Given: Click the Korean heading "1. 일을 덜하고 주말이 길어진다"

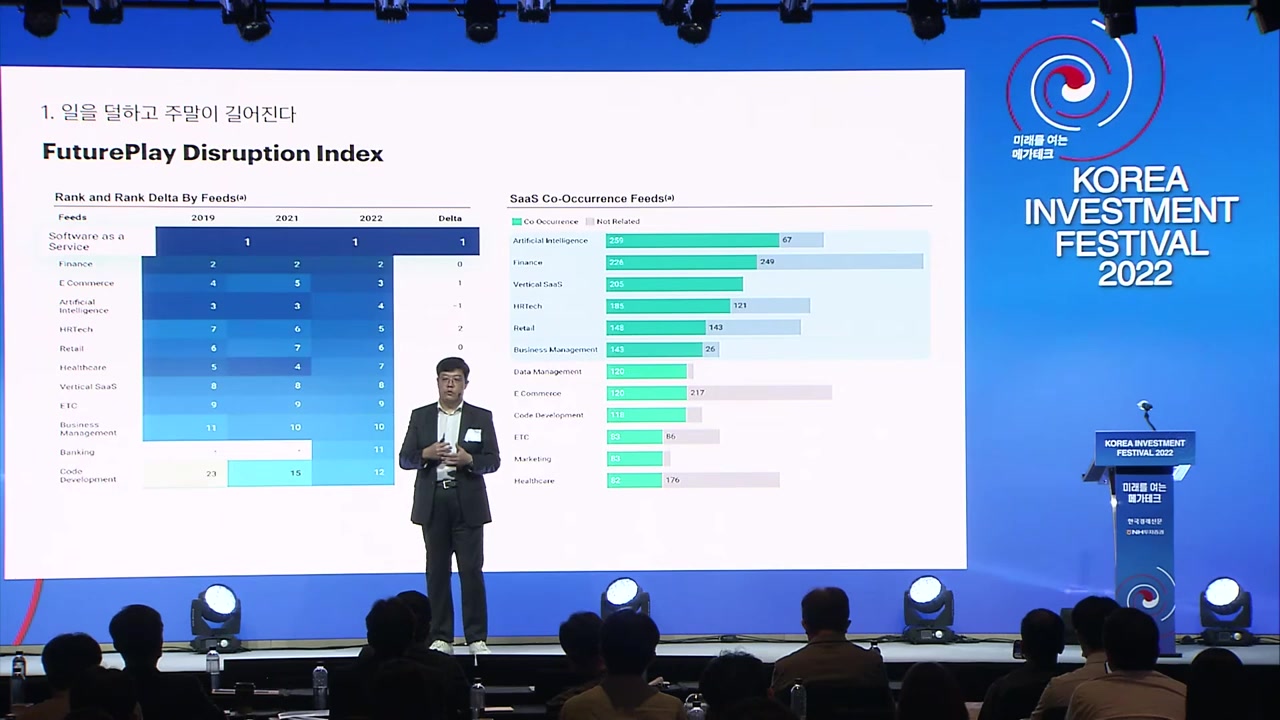Looking at the screenshot, I should click(x=169, y=113).
